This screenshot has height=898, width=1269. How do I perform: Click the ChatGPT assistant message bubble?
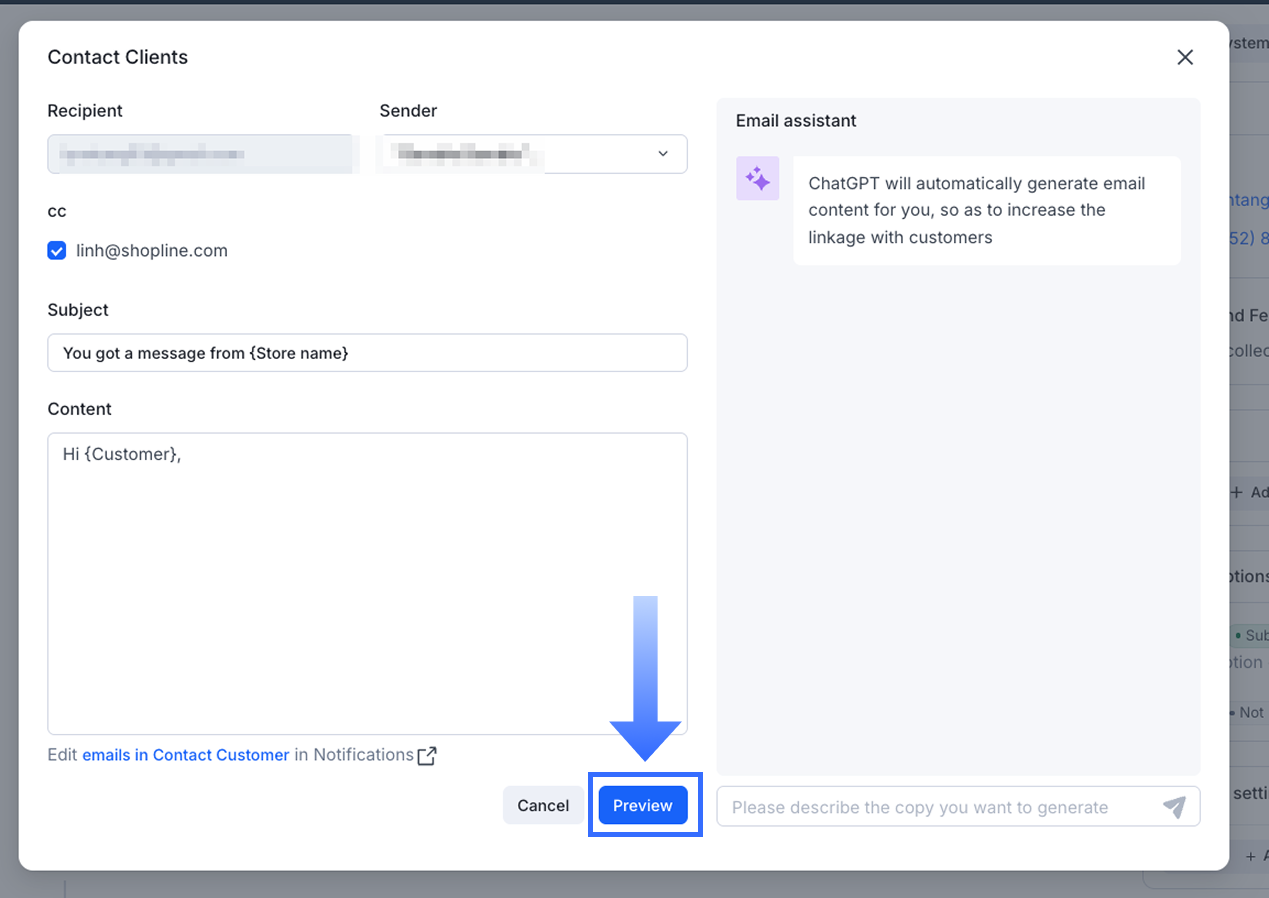(x=986, y=210)
